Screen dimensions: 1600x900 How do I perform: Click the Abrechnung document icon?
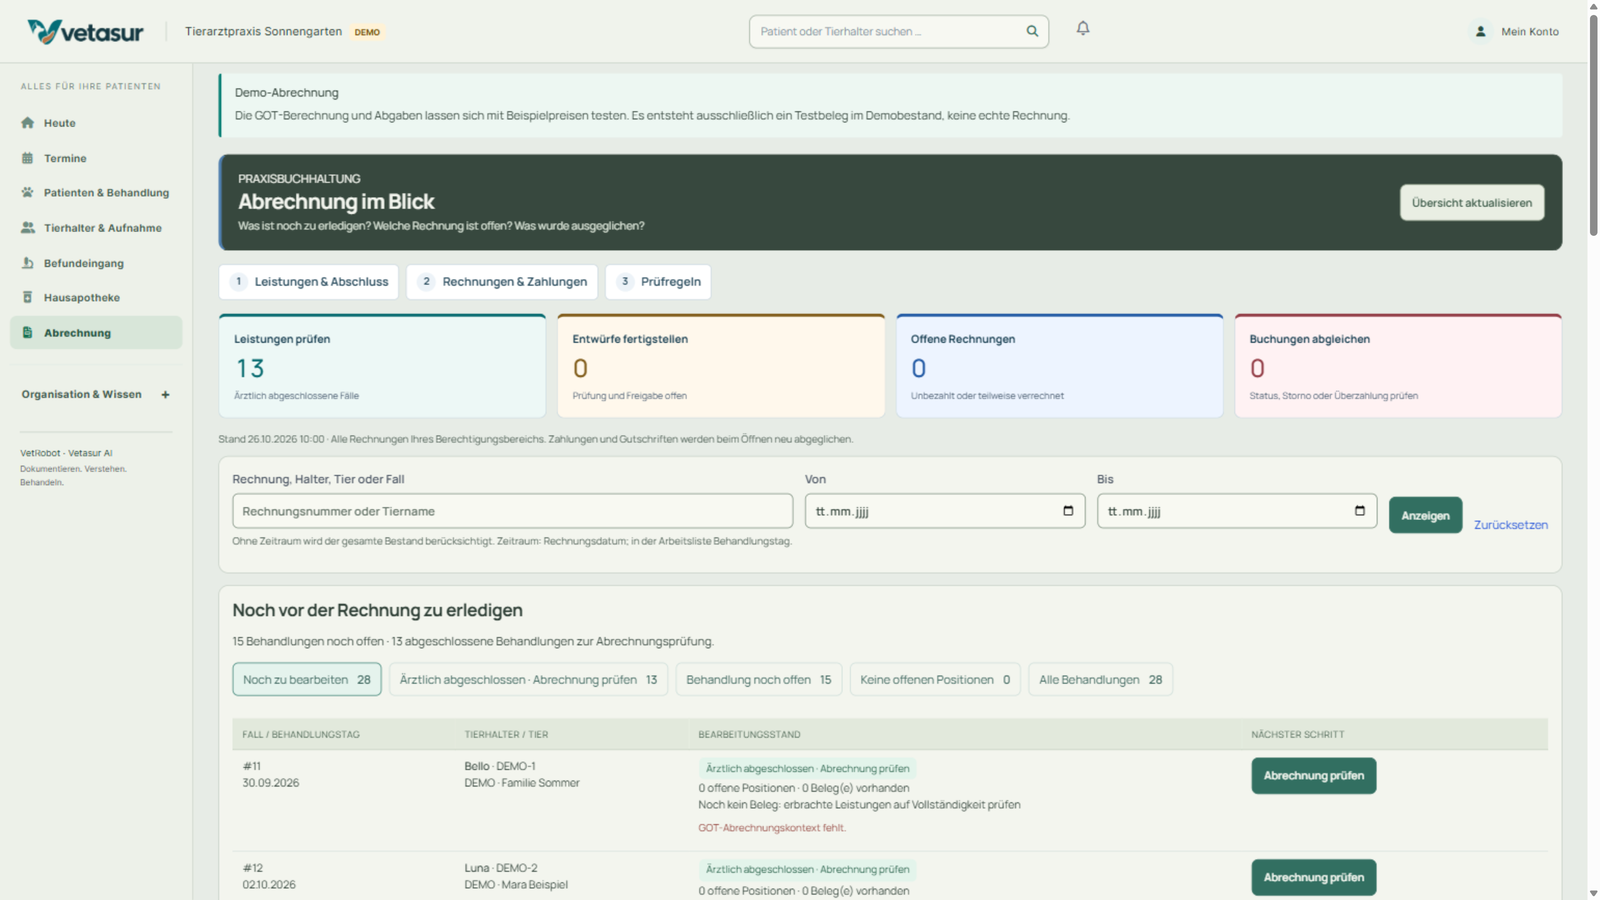tap(28, 333)
